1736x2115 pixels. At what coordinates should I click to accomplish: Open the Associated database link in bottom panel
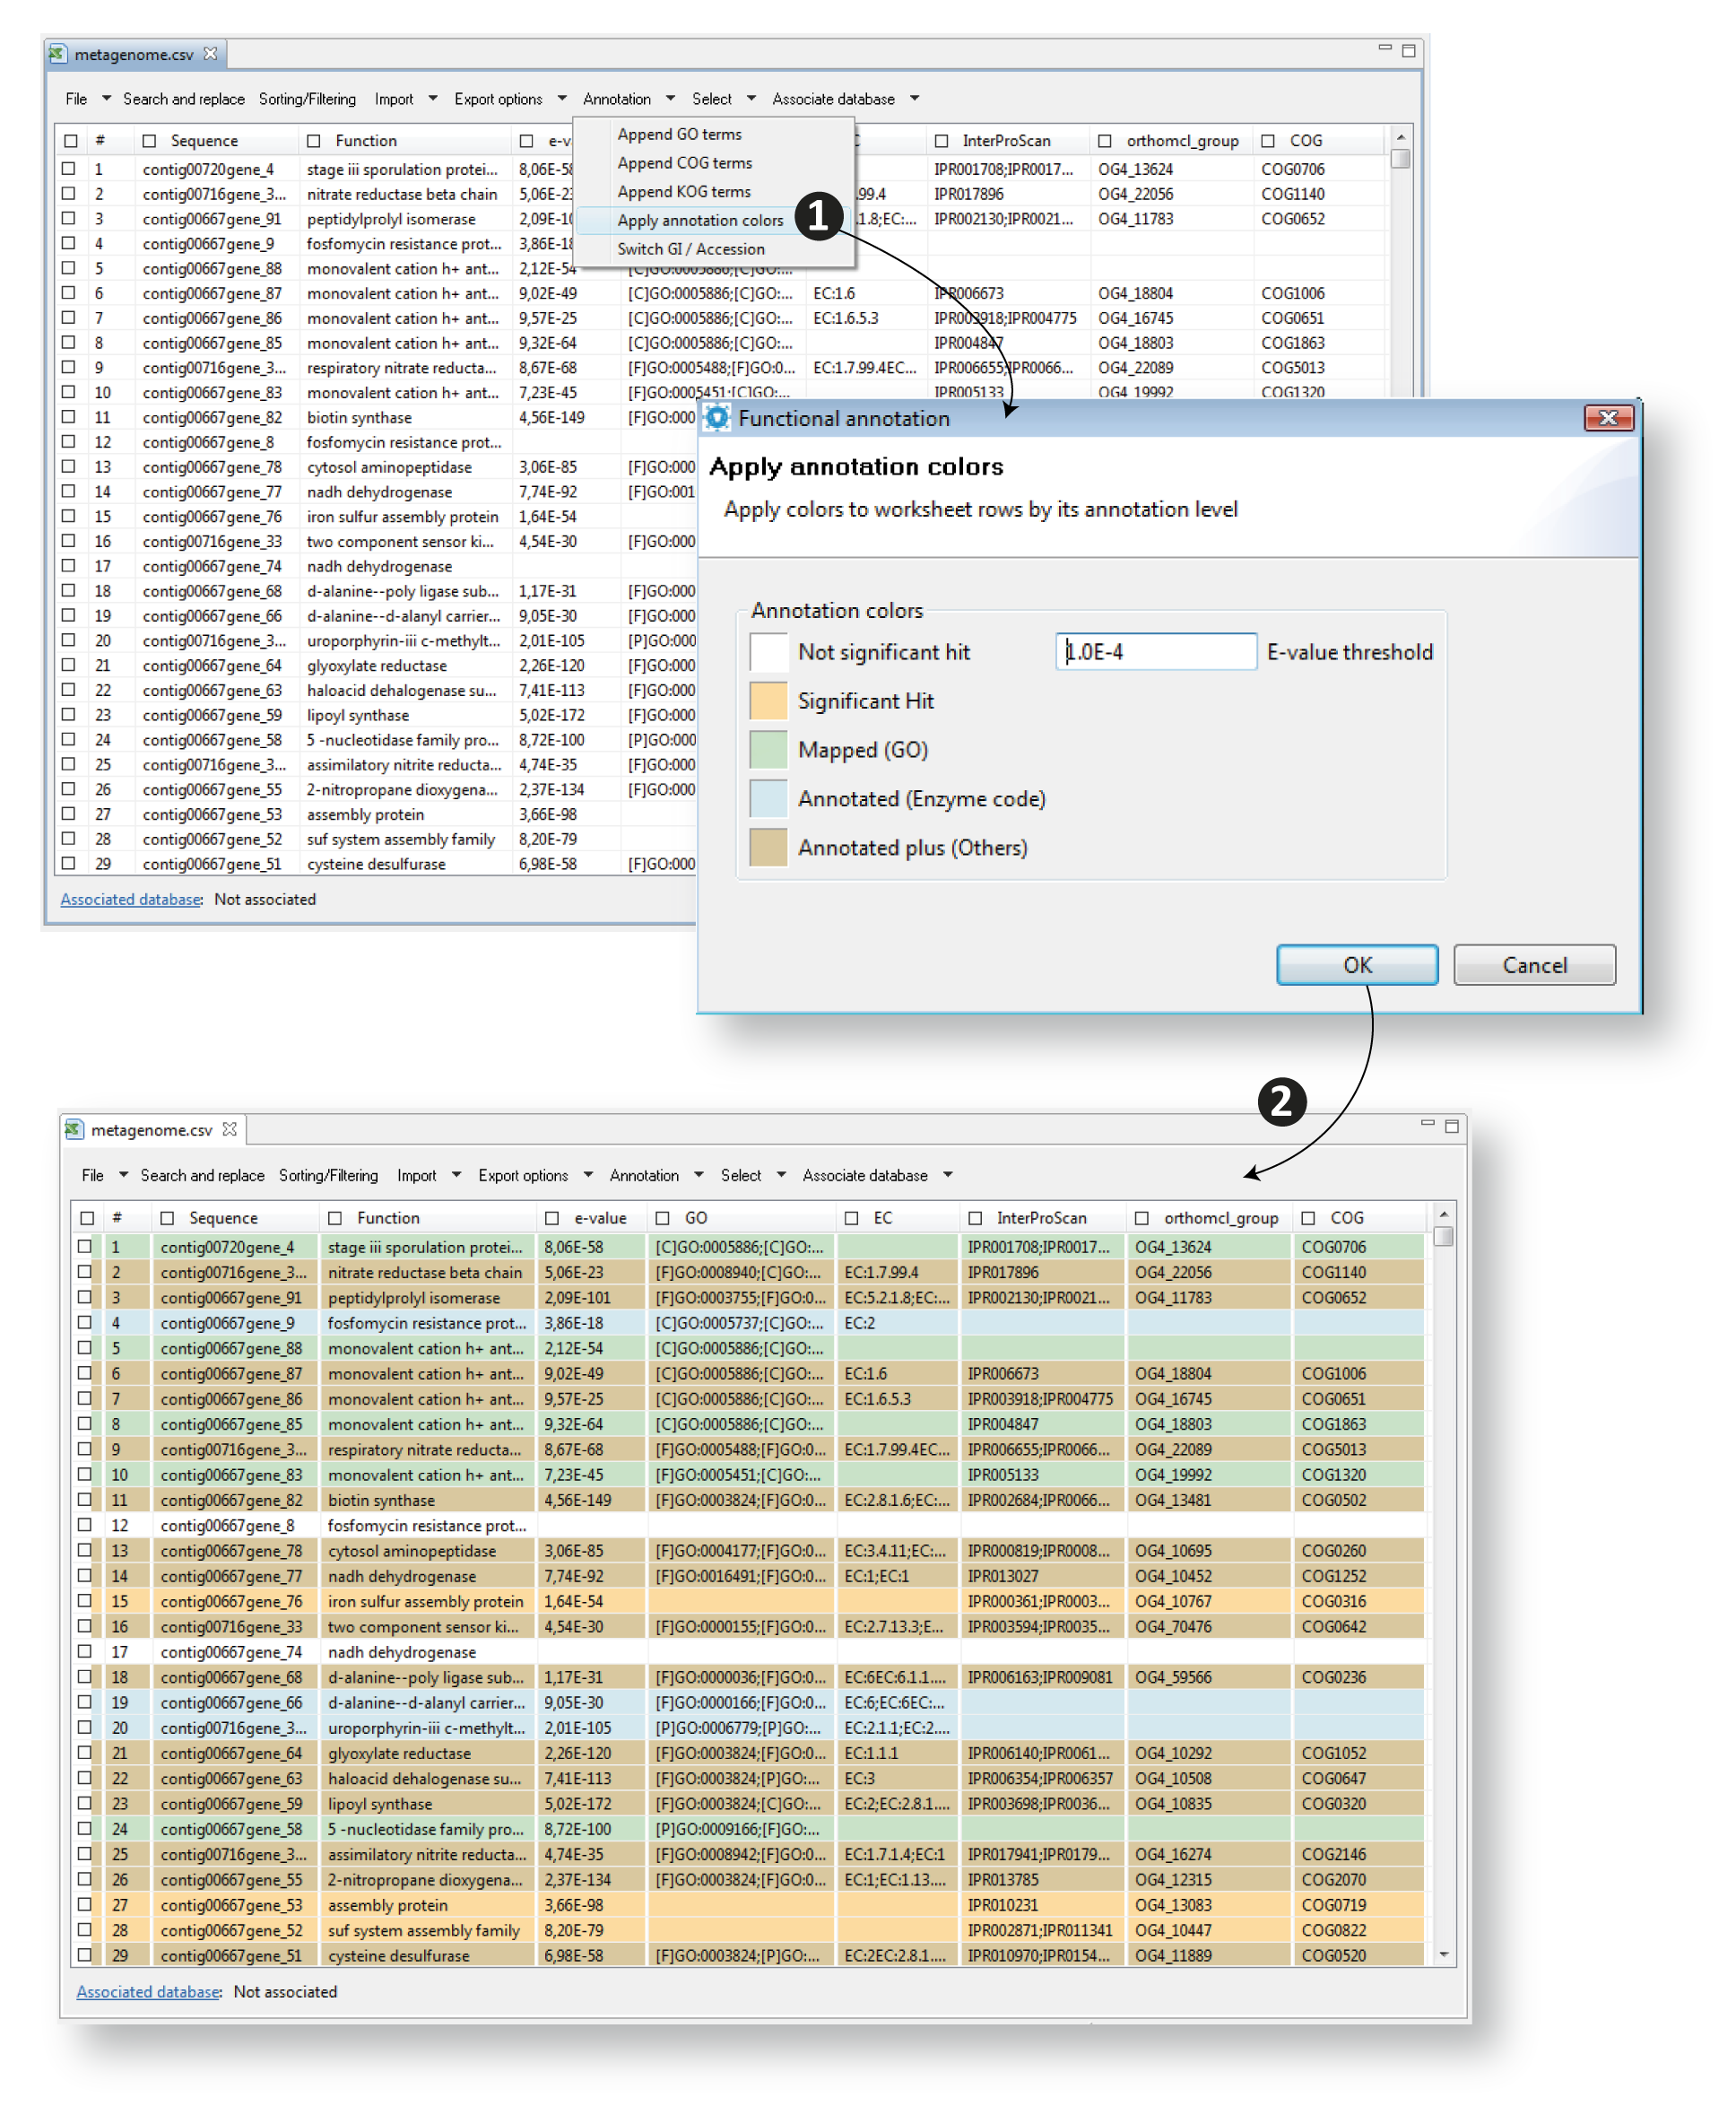point(148,1991)
